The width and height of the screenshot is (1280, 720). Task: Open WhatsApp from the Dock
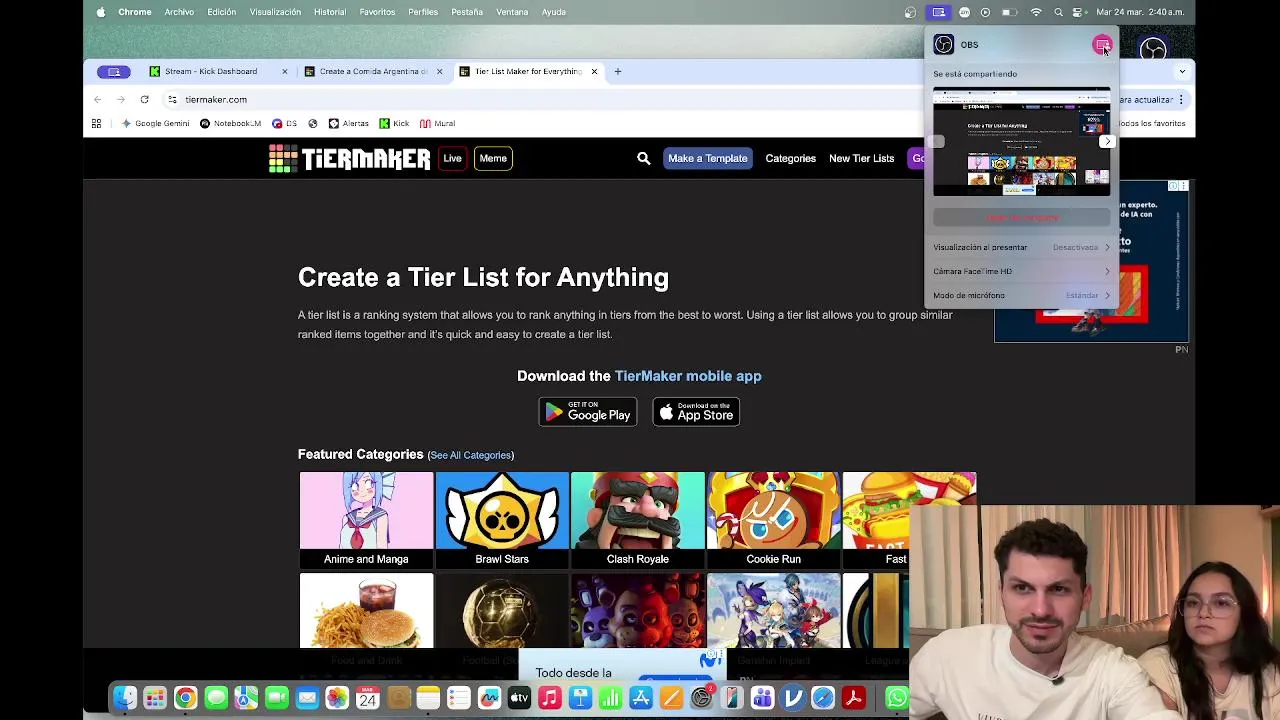click(896, 698)
